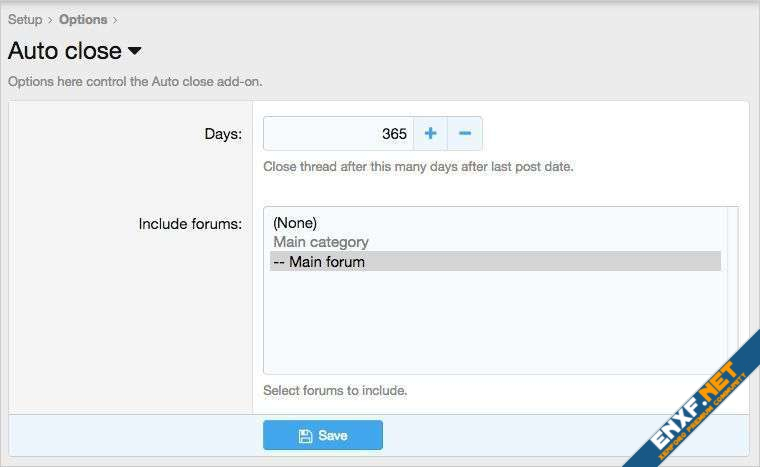This screenshot has width=760, height=467.
Task: Click the Days label
Action: (x=222, y=134)
